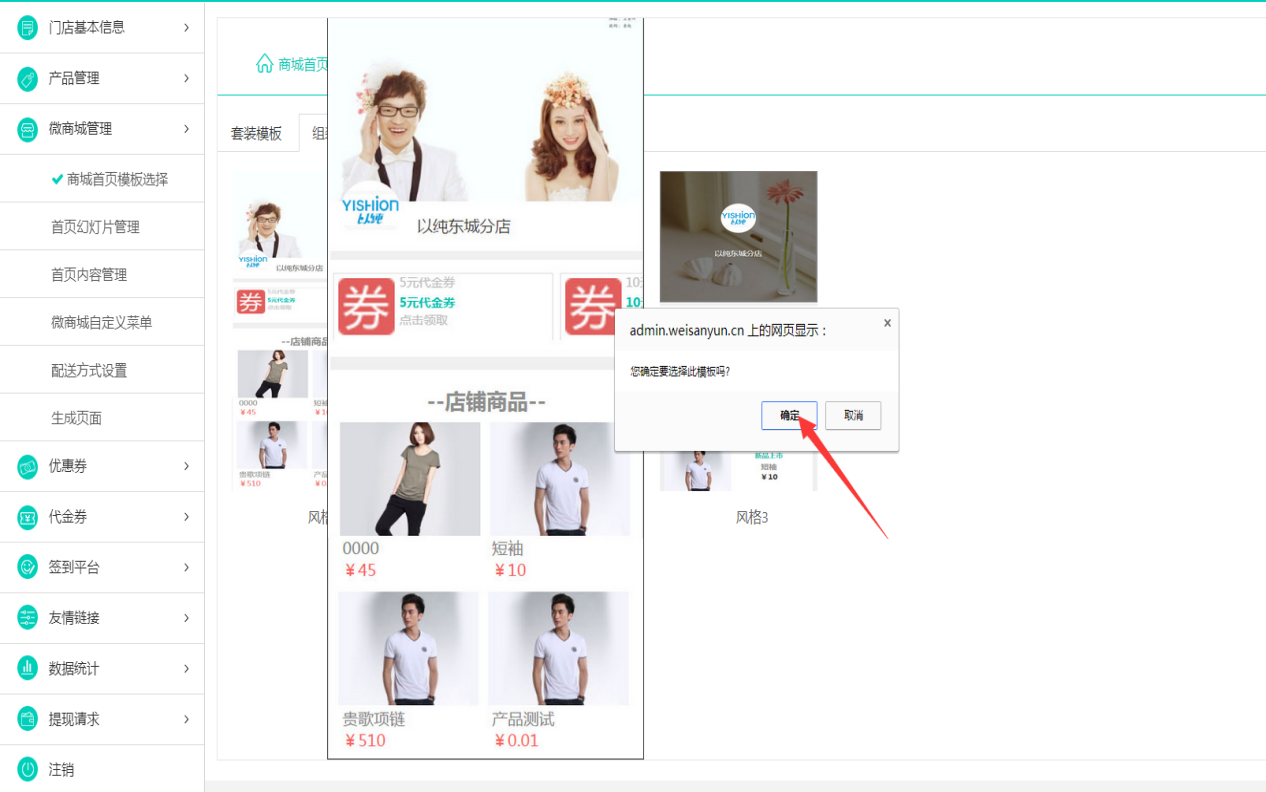Click the home icon beside 商城首页
Screen dimensions: 1266x792
tap(265, 64)
